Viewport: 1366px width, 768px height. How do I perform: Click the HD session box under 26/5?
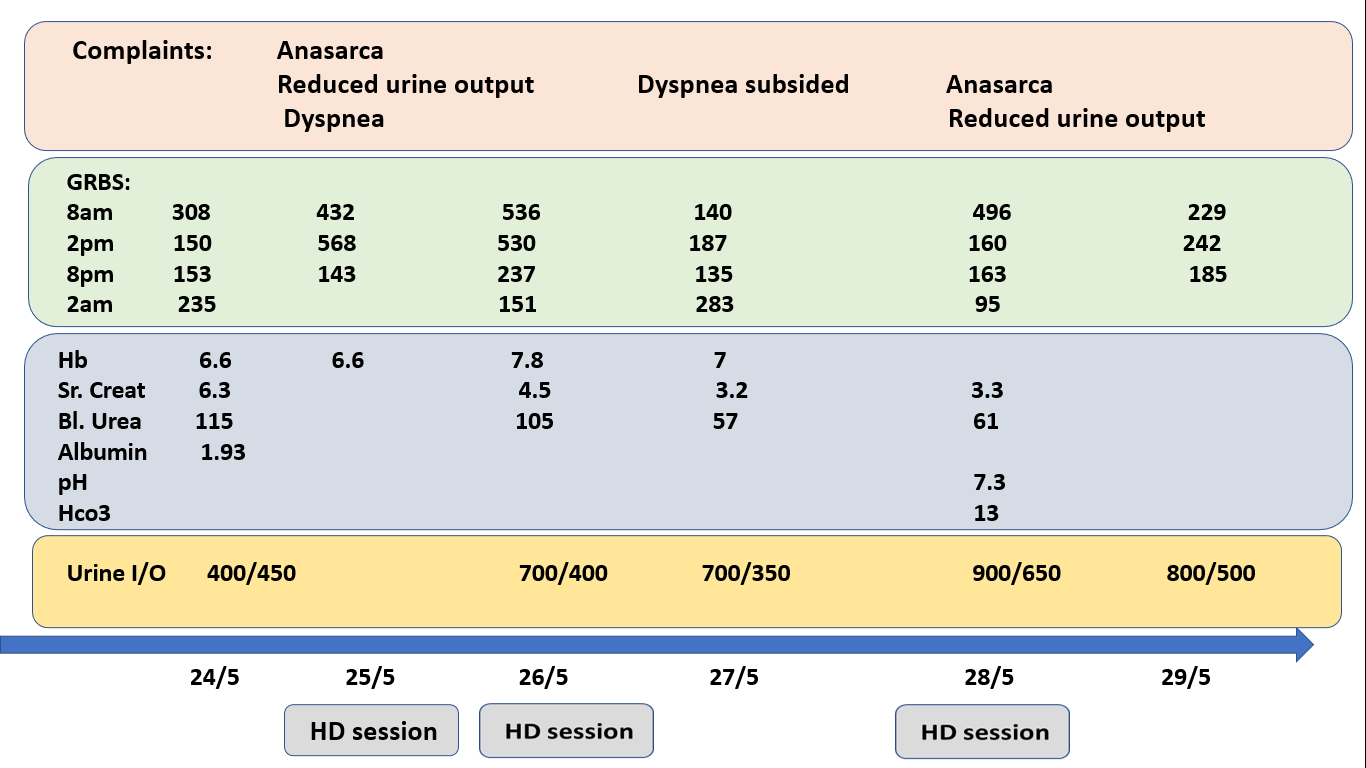point(567,731)
